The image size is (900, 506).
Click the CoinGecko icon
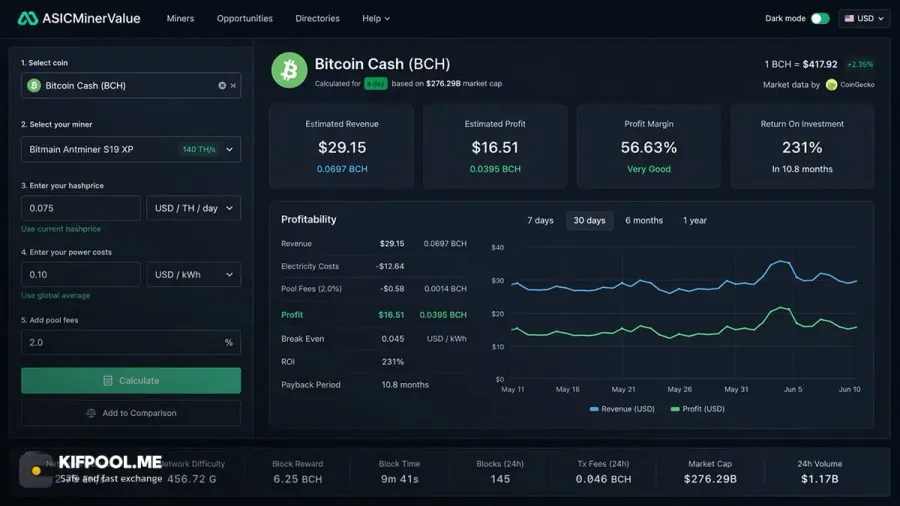click(831, 85)
